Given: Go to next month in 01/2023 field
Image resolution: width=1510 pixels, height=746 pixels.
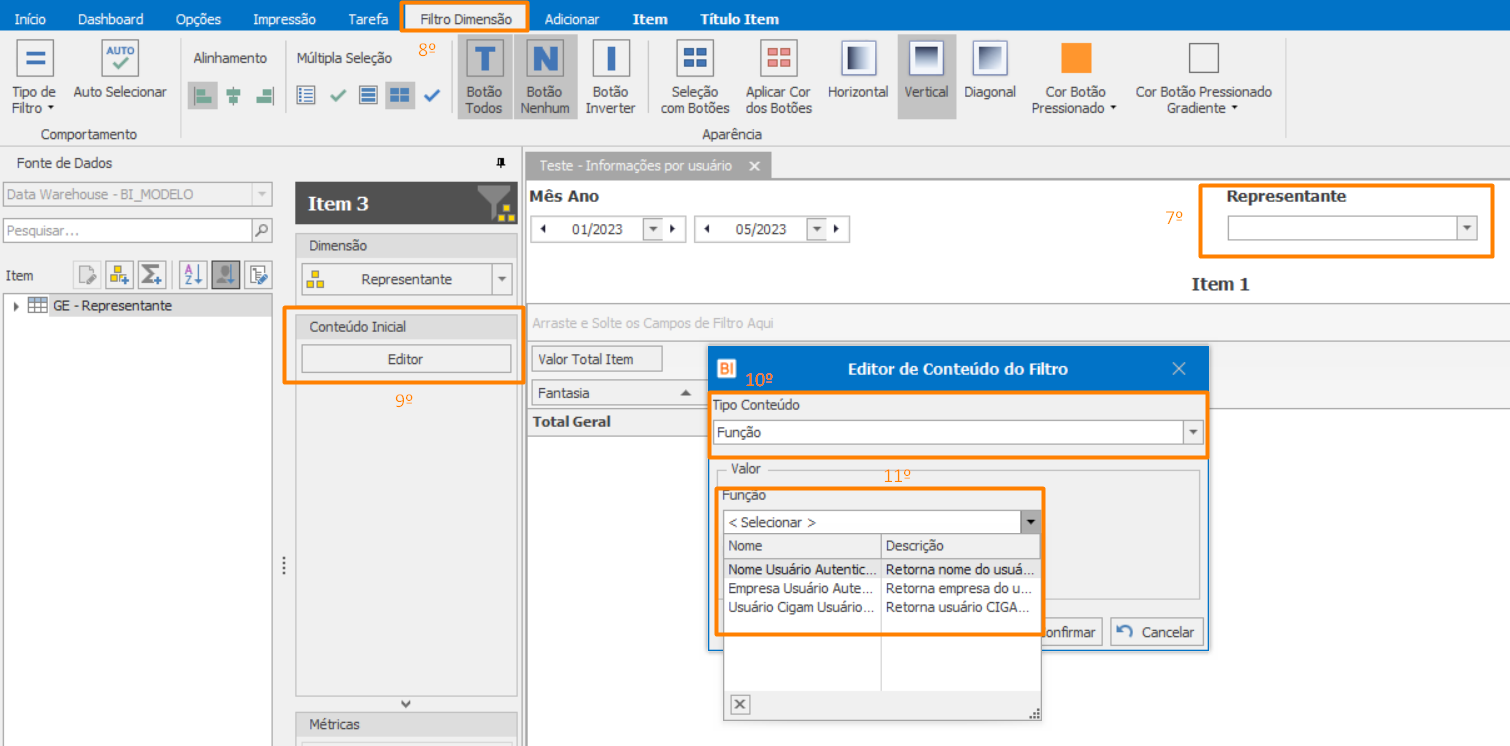Looking at the screenshot, I should pos(672,229).
